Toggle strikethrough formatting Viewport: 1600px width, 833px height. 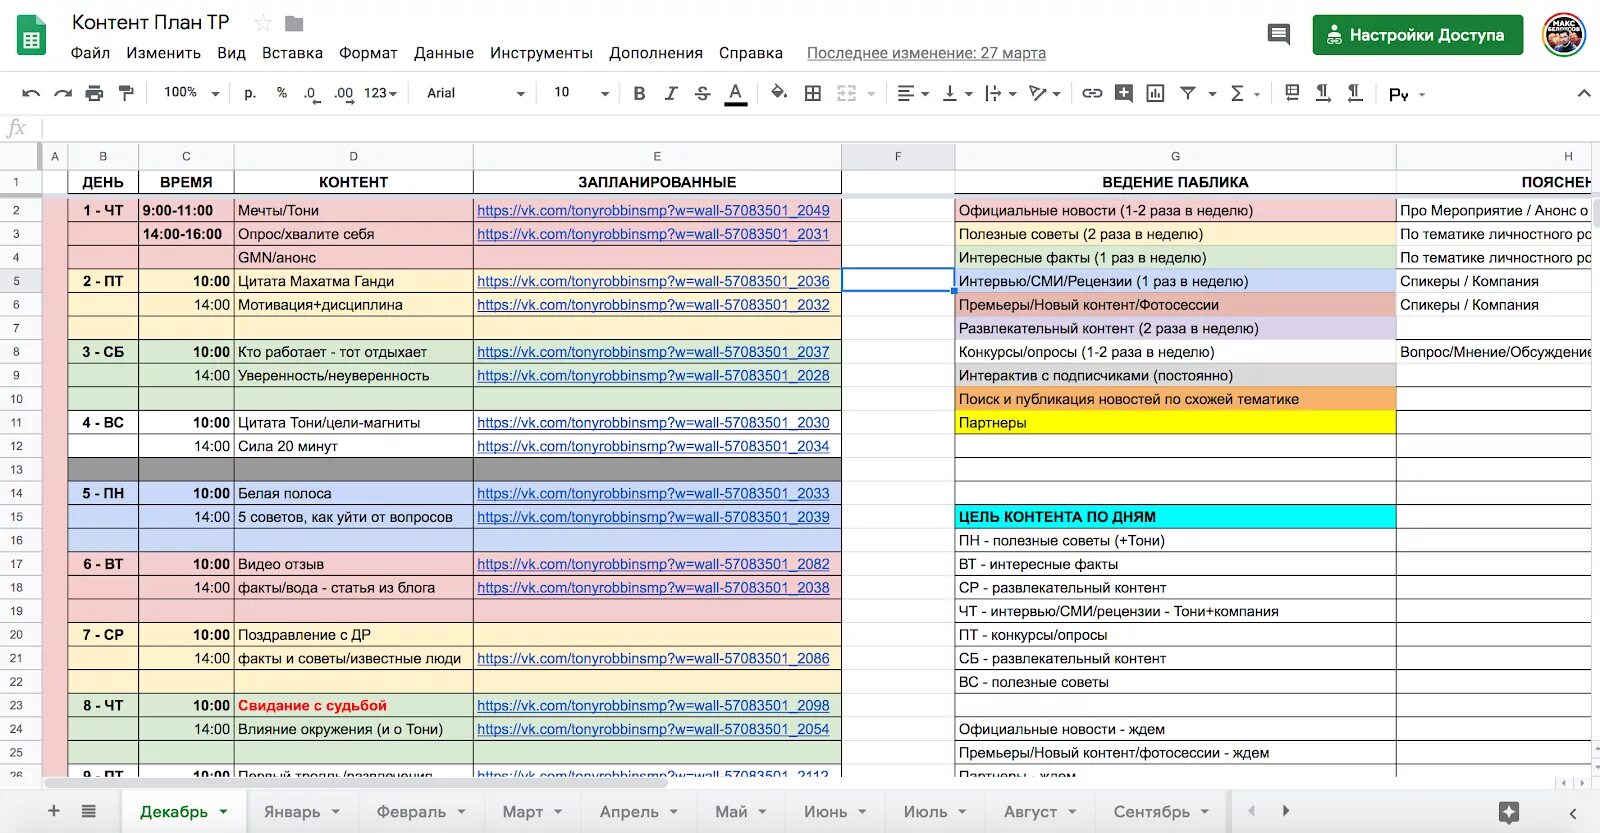click(703, 93)
